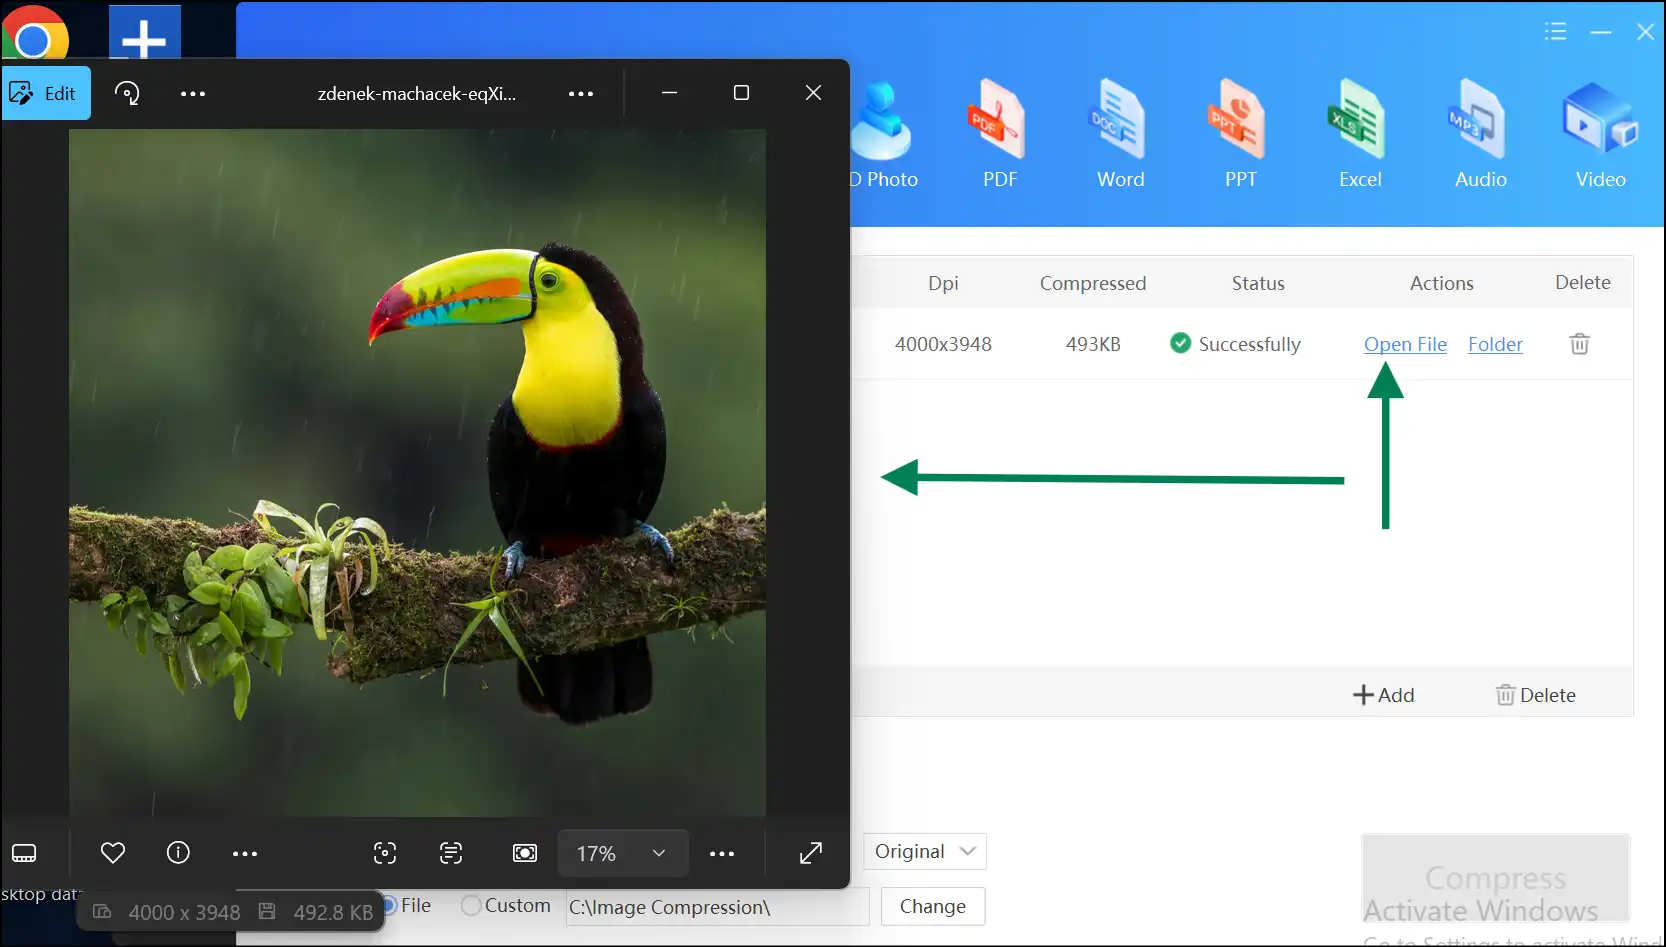The image size is (1666, 947).
Task: Click the Change output folder button
Action: tap(933, 906)
